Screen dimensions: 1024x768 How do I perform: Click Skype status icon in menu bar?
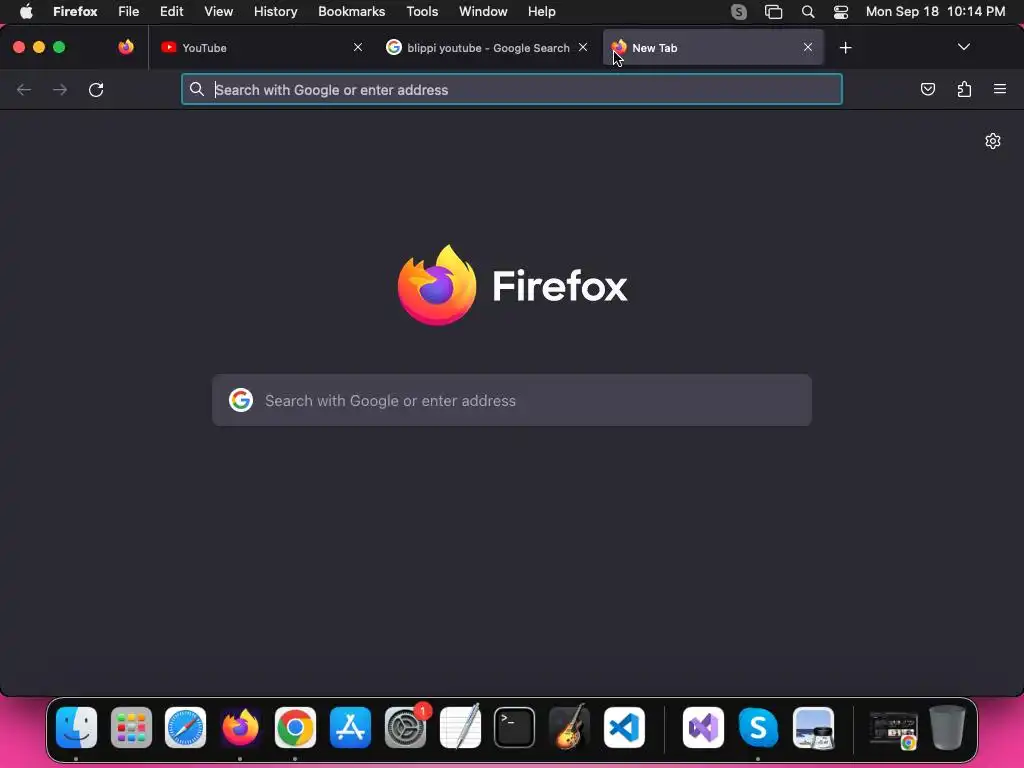tap(739, 12)
